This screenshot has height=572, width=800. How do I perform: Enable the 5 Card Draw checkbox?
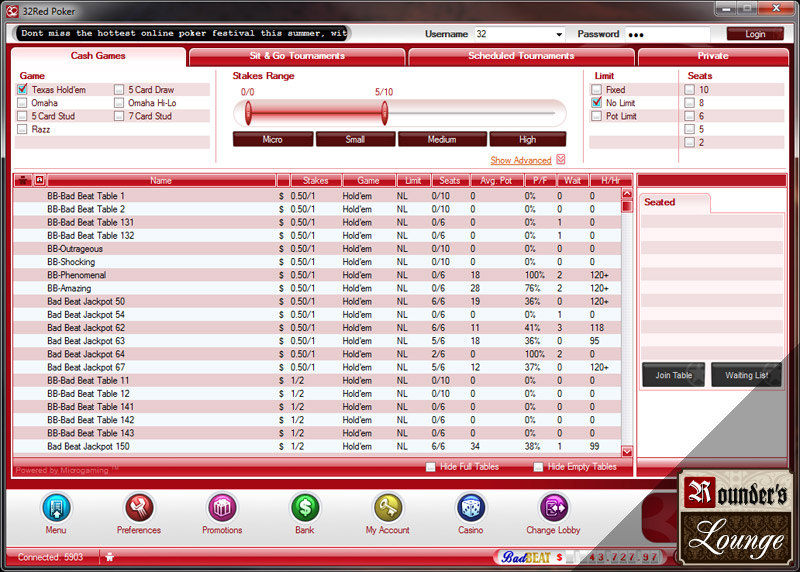tap(119, 89)
